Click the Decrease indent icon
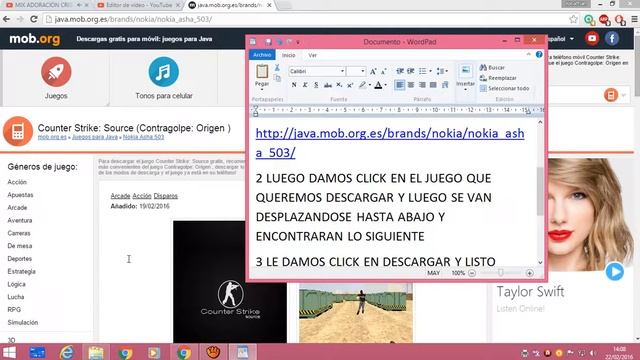The height and width of the screenshot is (360, 640). point(400,71)
